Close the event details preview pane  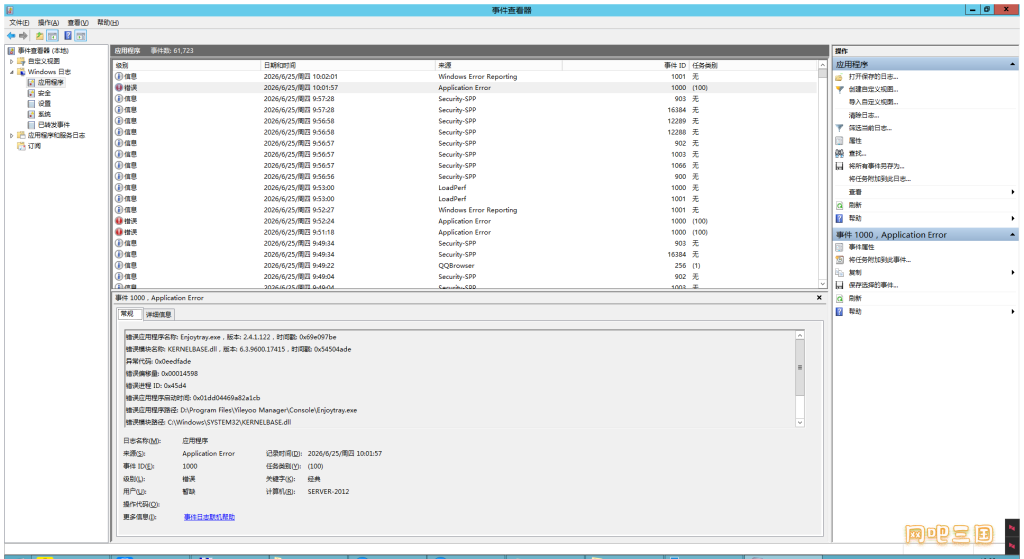(x=819, y=297)
